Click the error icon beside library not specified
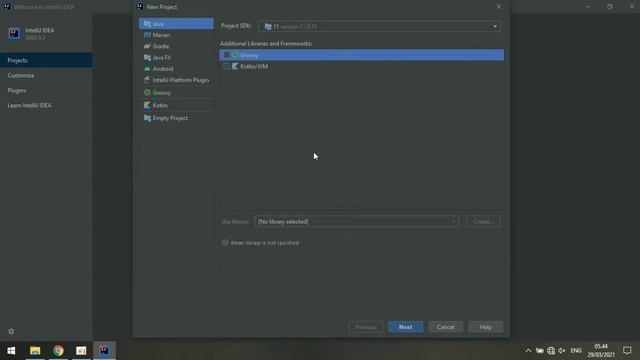Viewport: 640px width, 360px height. (x=225, y=243)
